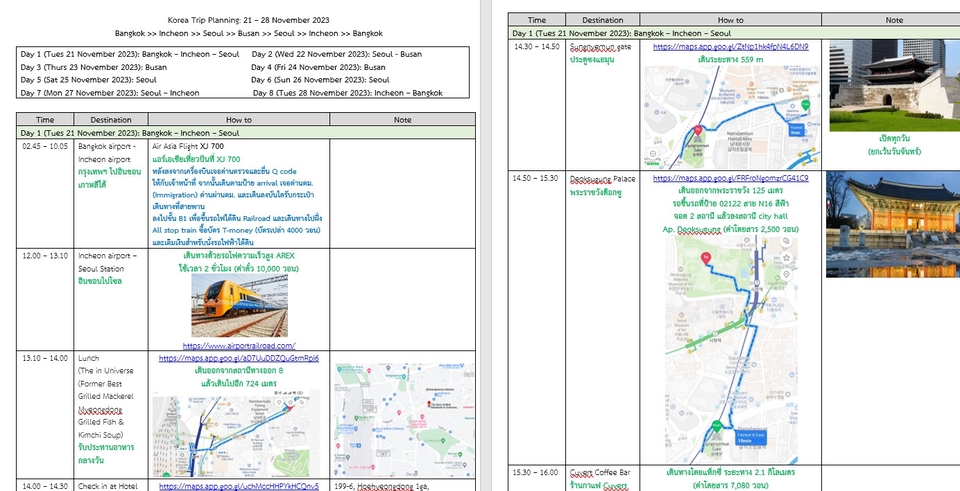
Task: Click 'Cuvert Coffee Bar' destination text
Action: tap(599, 472)
